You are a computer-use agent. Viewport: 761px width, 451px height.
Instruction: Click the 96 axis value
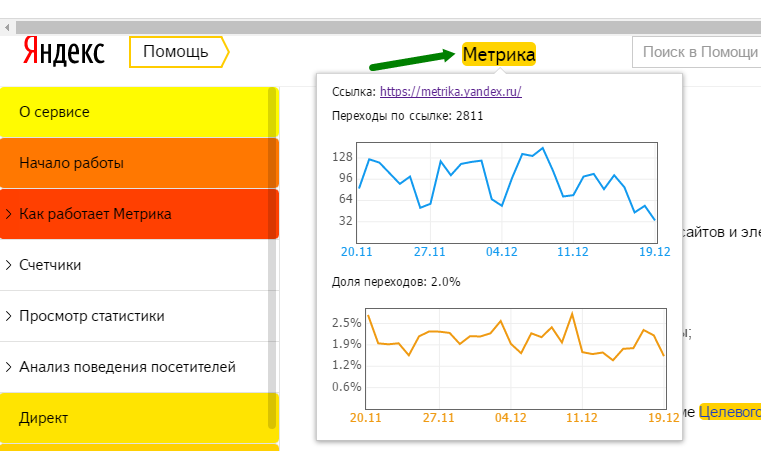[x=346, y=178]
